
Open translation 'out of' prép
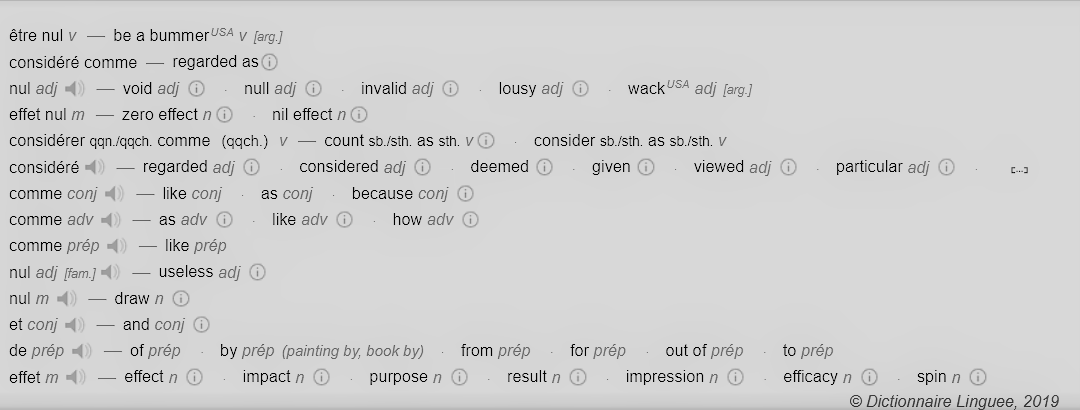click(x=686, y=351)
